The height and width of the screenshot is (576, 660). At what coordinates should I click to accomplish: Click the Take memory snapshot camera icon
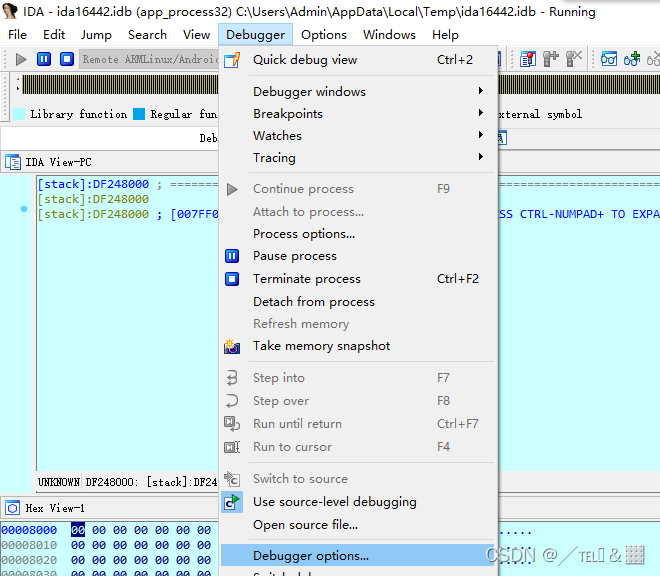232,346
